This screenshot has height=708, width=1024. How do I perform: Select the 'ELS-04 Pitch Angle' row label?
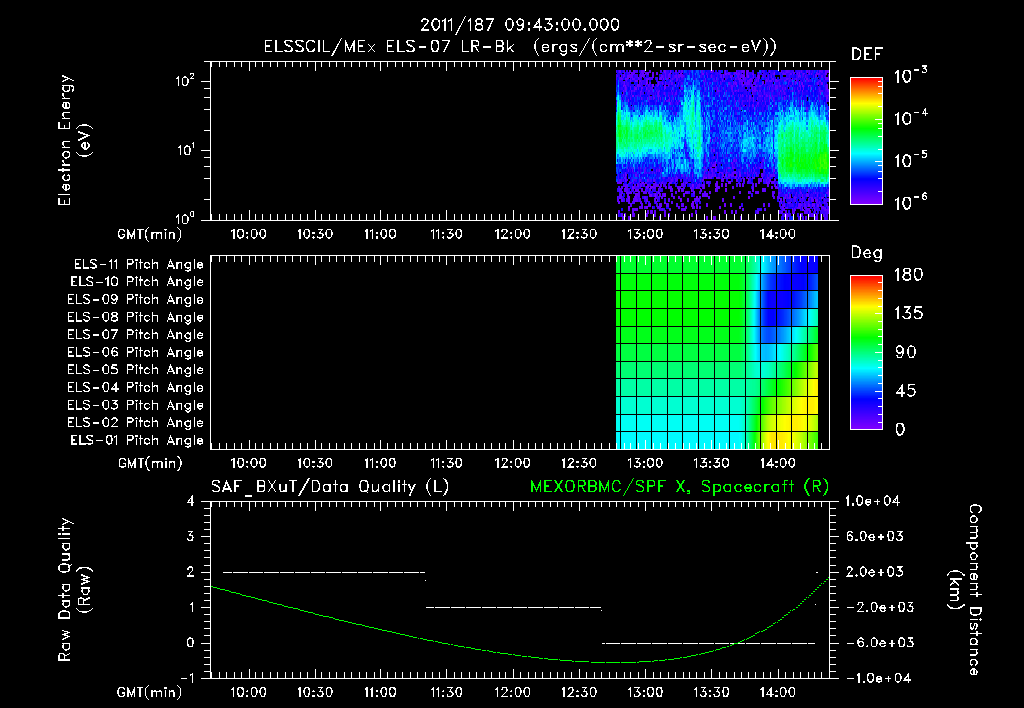[135, 388]
